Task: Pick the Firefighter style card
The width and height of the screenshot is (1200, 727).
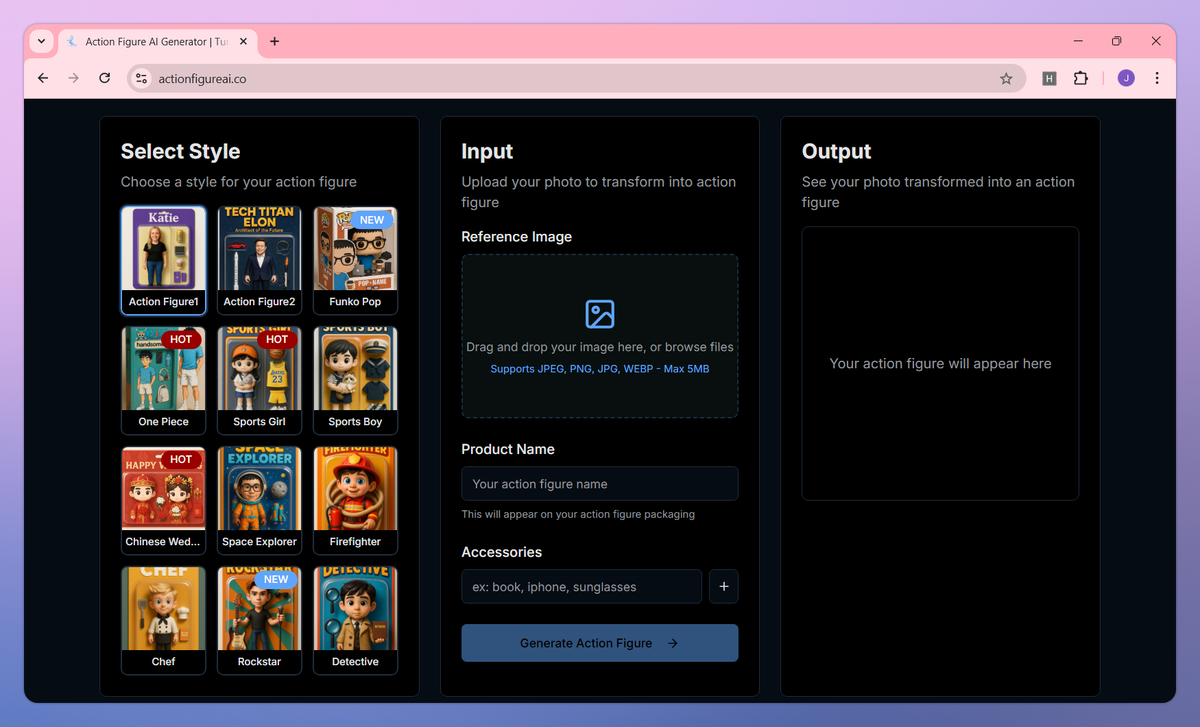Action: (x=355, y=500)
